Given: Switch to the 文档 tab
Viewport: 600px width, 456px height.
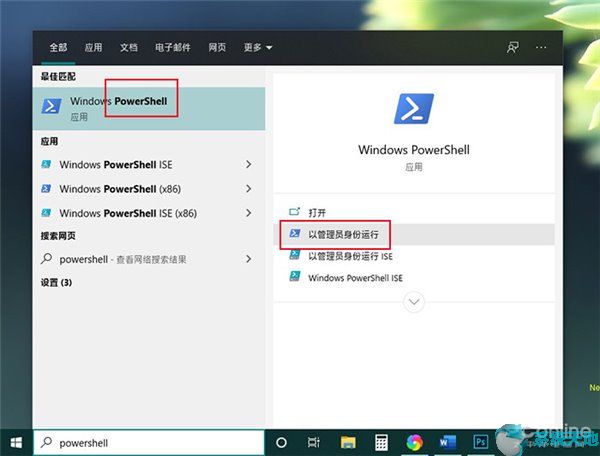Looking at the screenshot, I should pos(129,47).
